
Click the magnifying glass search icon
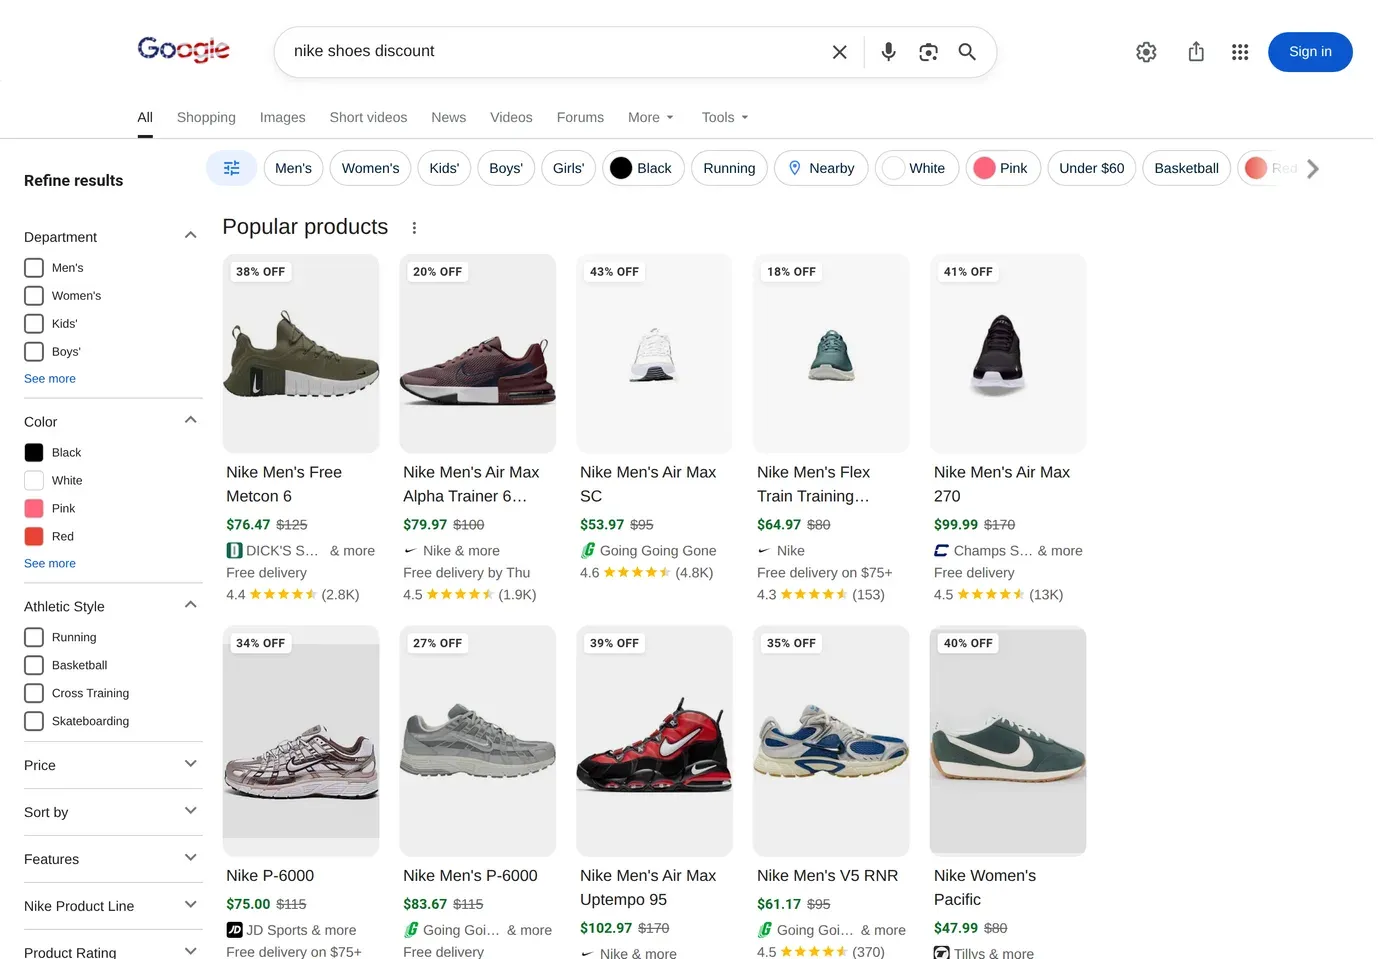tap(967, 52)
